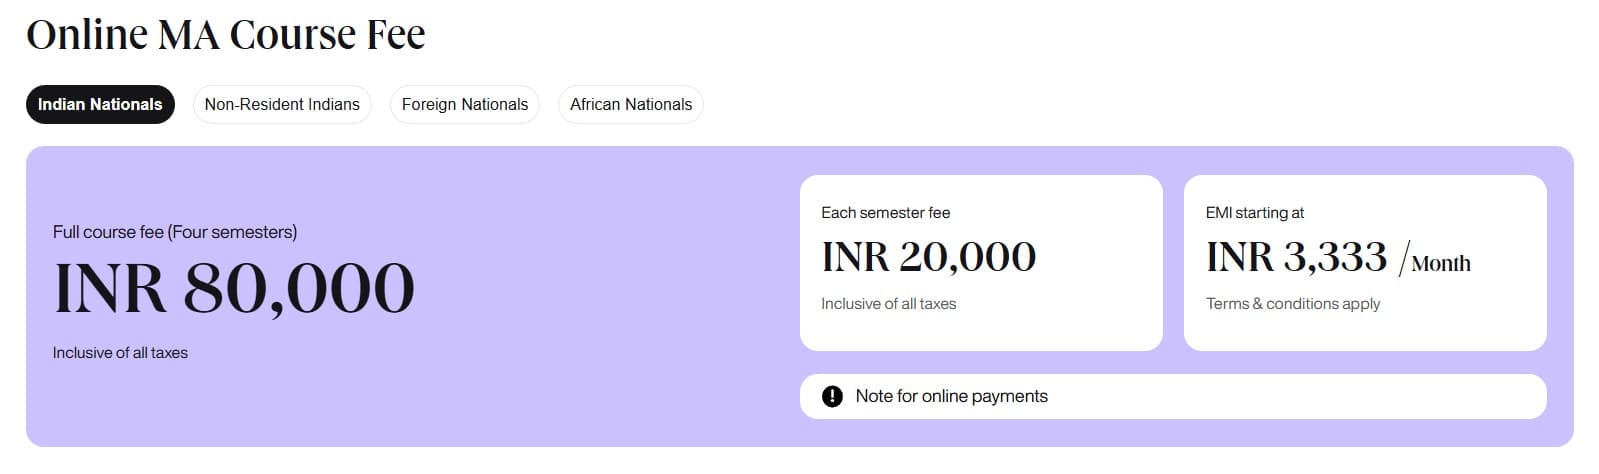Click Inclusive of all taxes below INR 20,000
This screenshot has width=1599, height=474.
coord(888,303)
